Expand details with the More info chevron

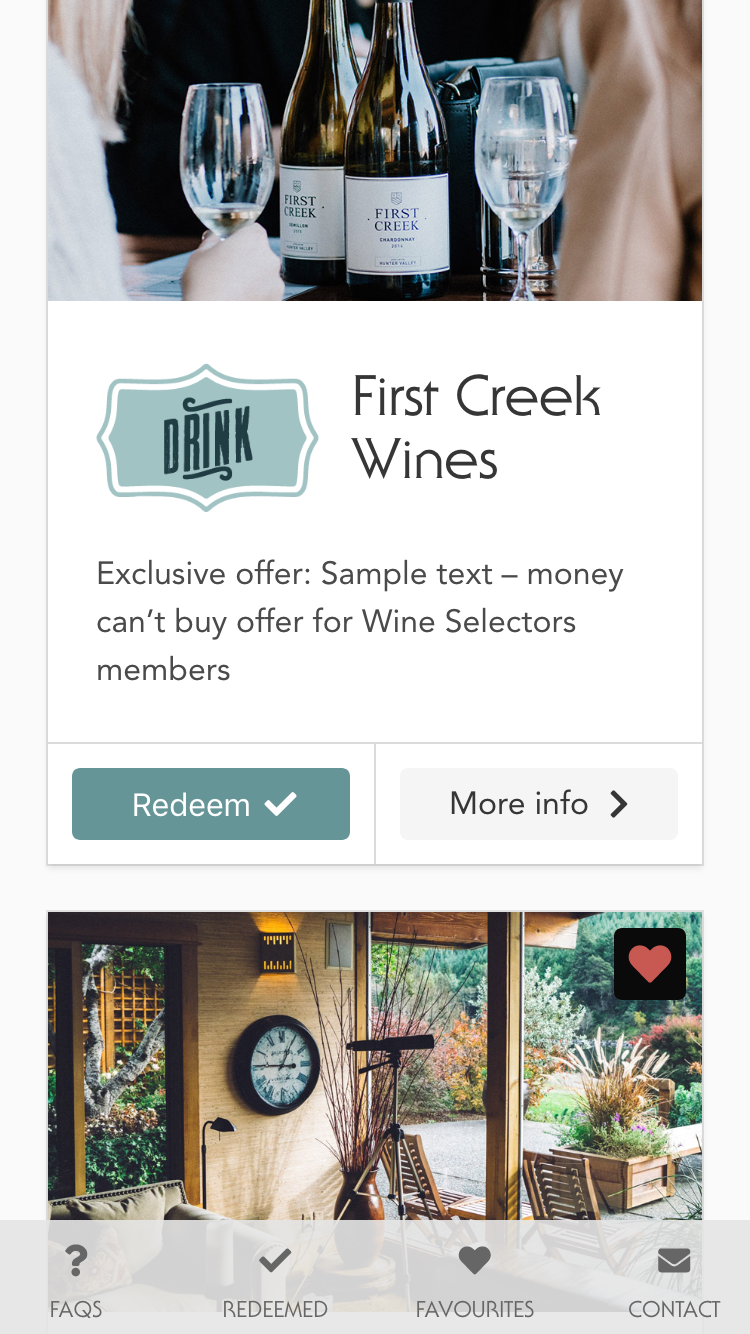pyautogui.click(x=619, y=804)
